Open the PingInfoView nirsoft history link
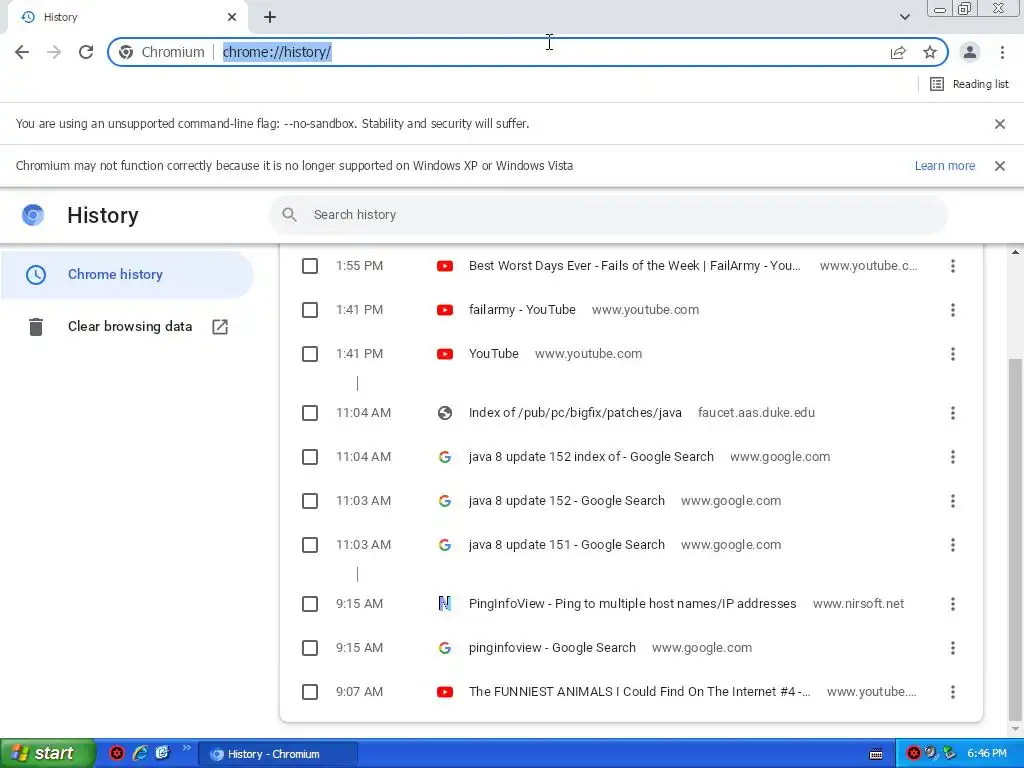The width and height of the screenshot is (1024, 768). click(x=633, y=604)
